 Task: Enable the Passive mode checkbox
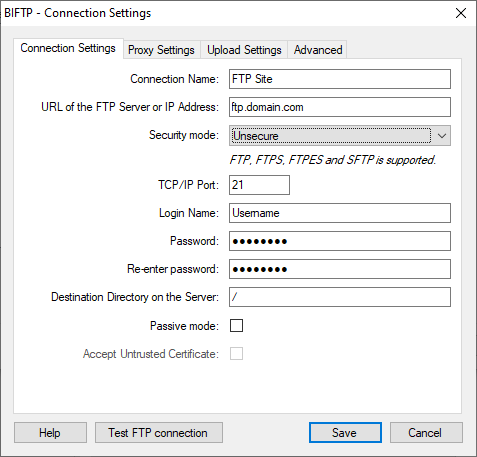click(x=236, y=326)
